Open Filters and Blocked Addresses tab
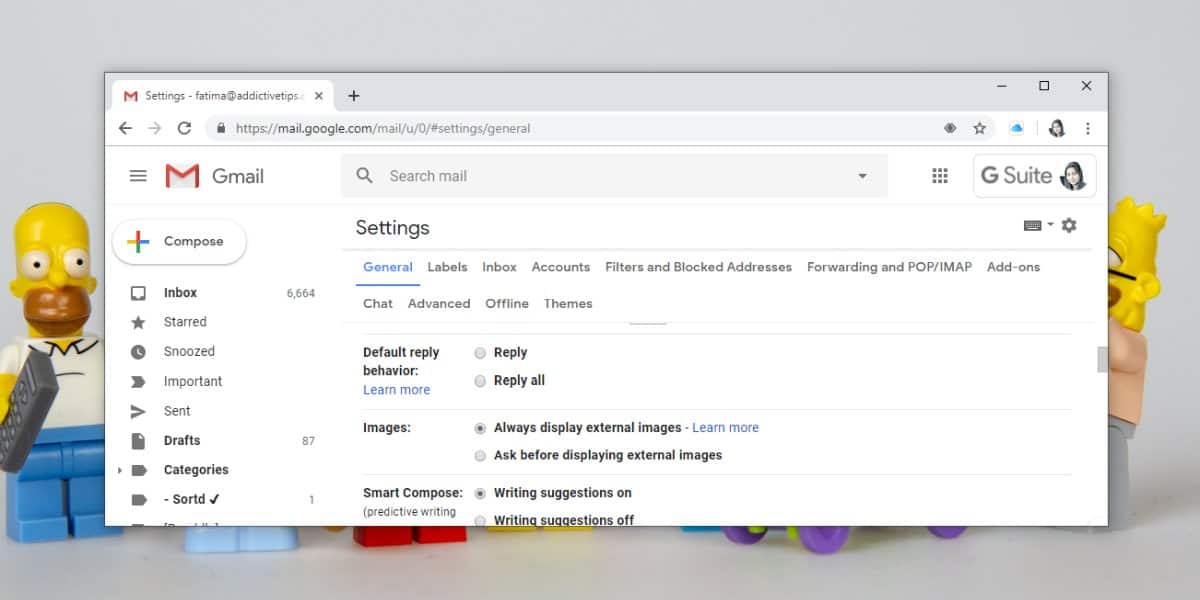 (698, 267)
